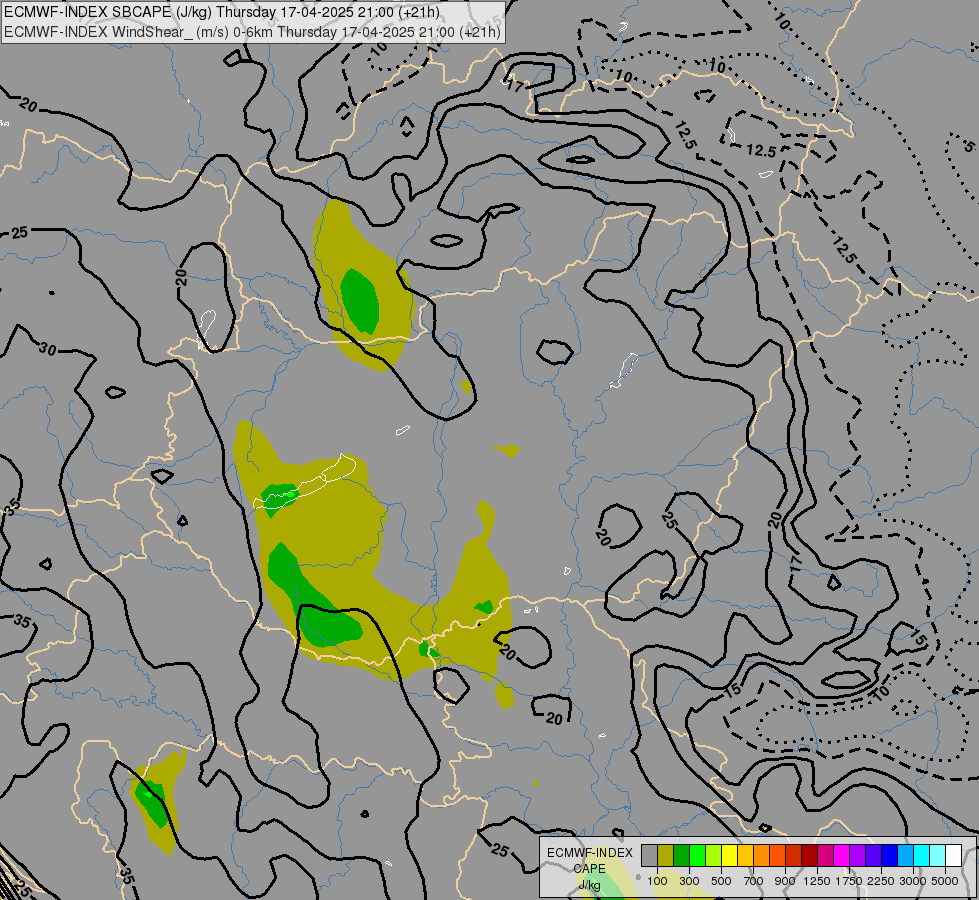Select the bright green legend swatch after 300
The height and width of the screenshot is (900, 979).
coord(697,856)
